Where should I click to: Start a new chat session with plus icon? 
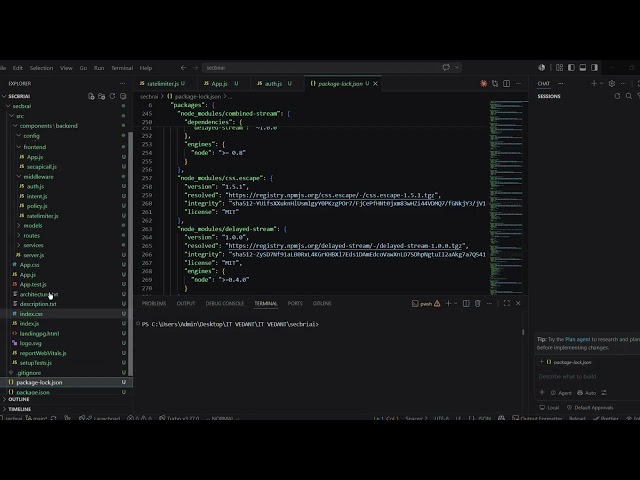pyautogui.click(x=593, y=83)
